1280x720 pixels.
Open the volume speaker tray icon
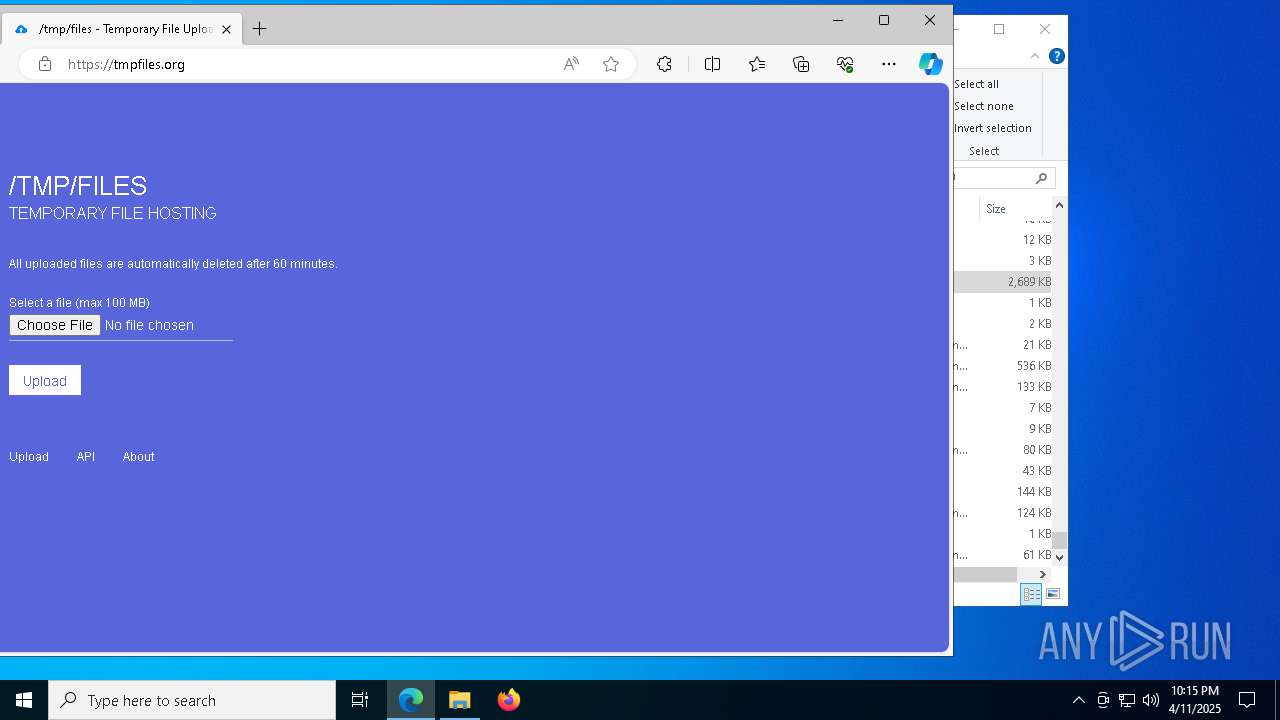[1151, 700]
